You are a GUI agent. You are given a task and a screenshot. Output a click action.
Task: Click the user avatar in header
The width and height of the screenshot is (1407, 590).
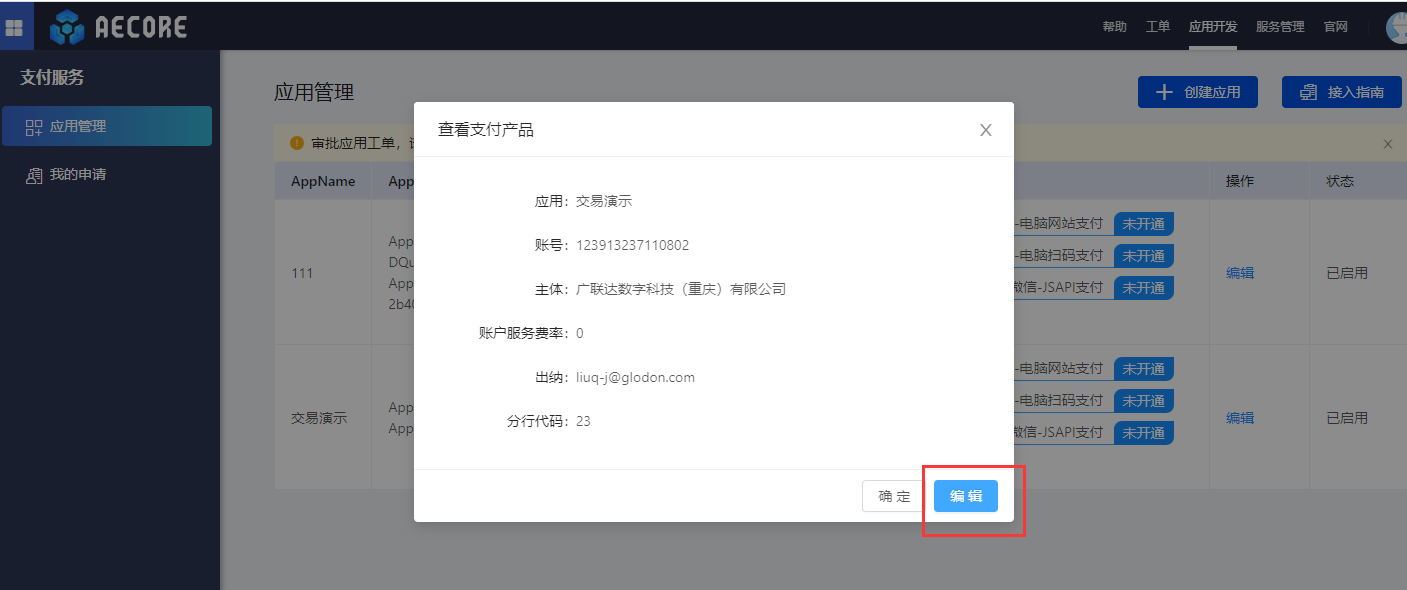point(1398,27)
